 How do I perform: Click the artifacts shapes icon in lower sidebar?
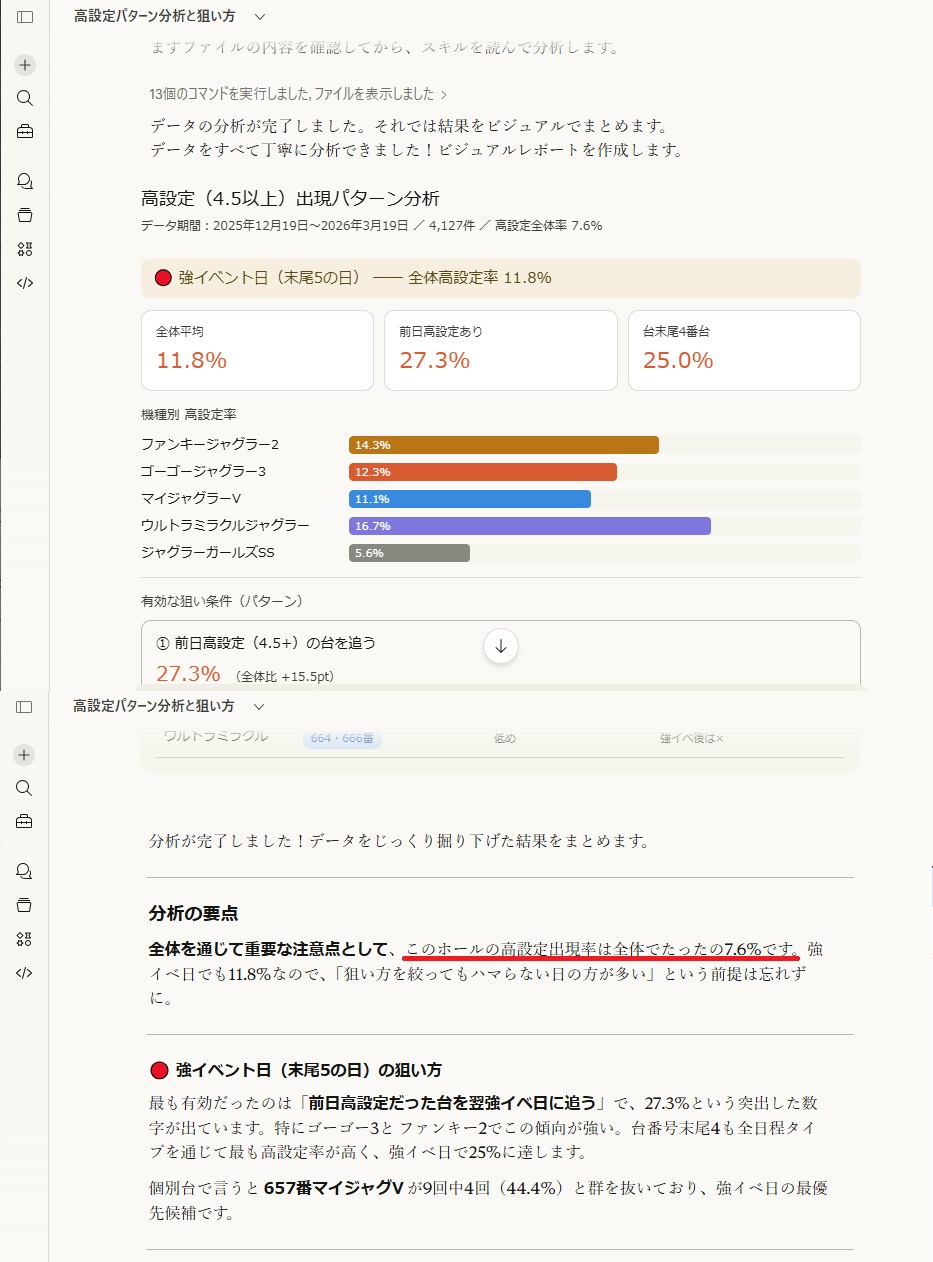tap(25, 939)
